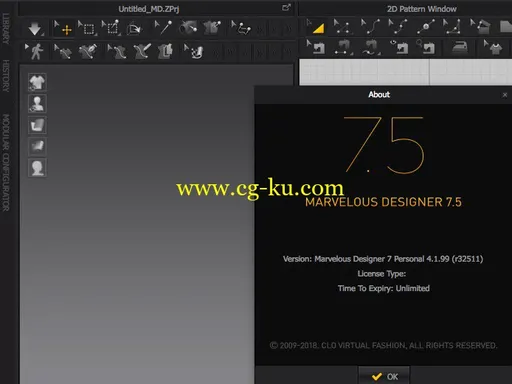512x384 pixels.
Task: Open the HISTORY side tab
Action: pyautogui.click(x=6, y=76)
